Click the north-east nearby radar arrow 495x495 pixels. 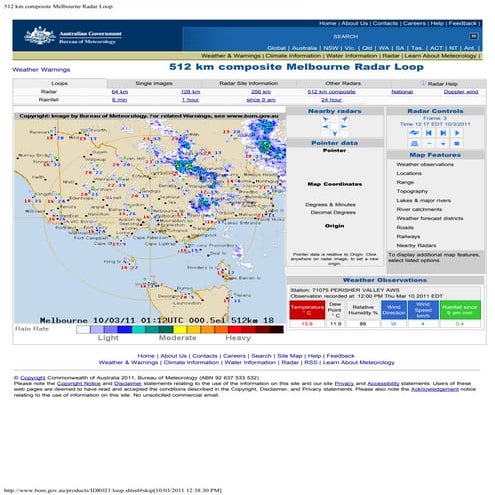[x=344, y=119]
